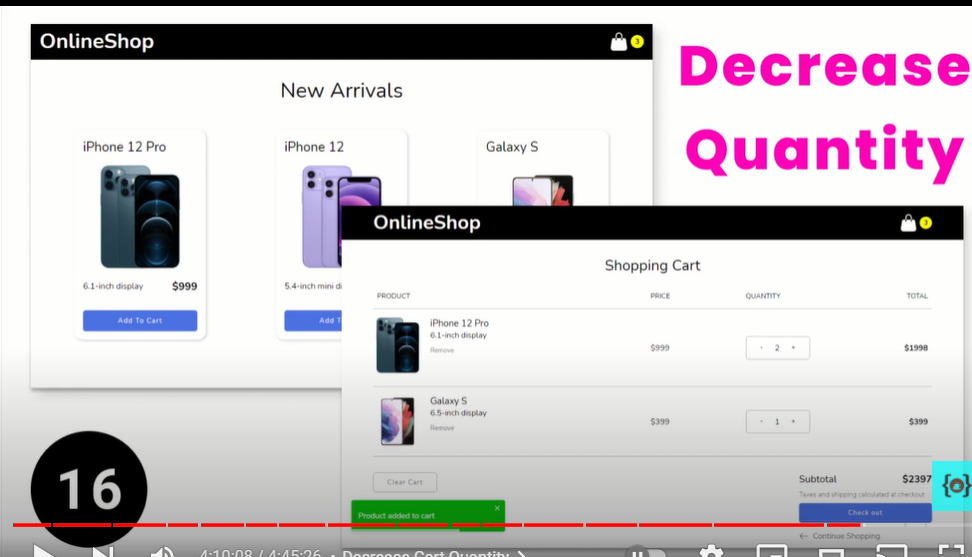Click the Product added to cart notification
The image size is (972, 557).
428,515
